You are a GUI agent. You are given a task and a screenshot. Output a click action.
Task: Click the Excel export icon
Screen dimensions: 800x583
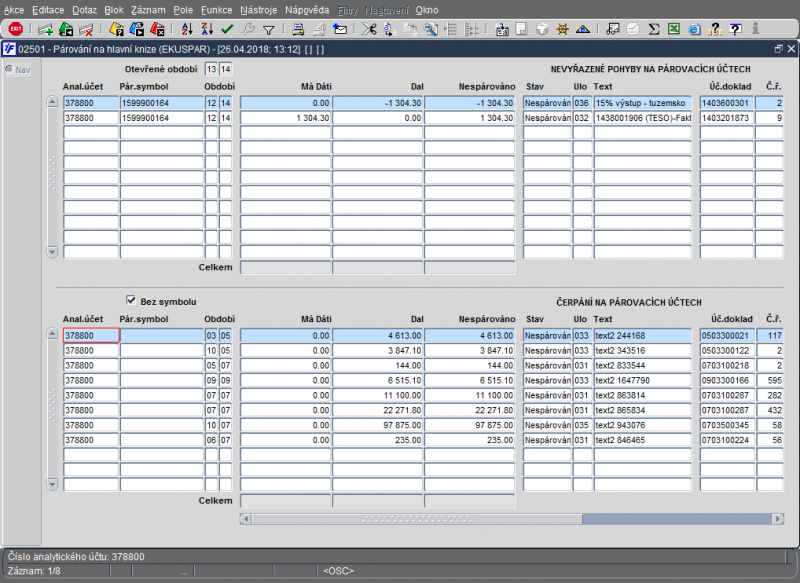point(673,29)
